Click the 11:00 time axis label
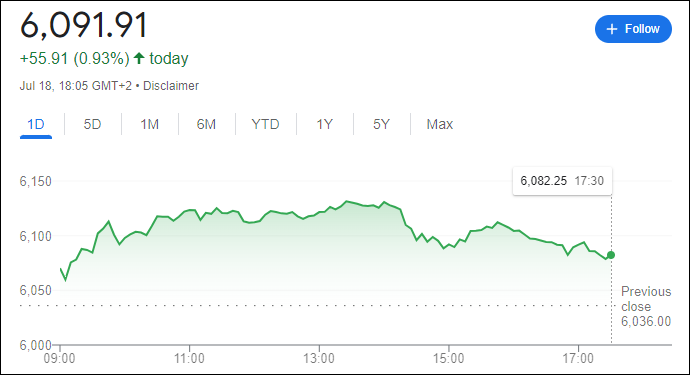Screen dimensions: 690x375 (x=189, y=359)
